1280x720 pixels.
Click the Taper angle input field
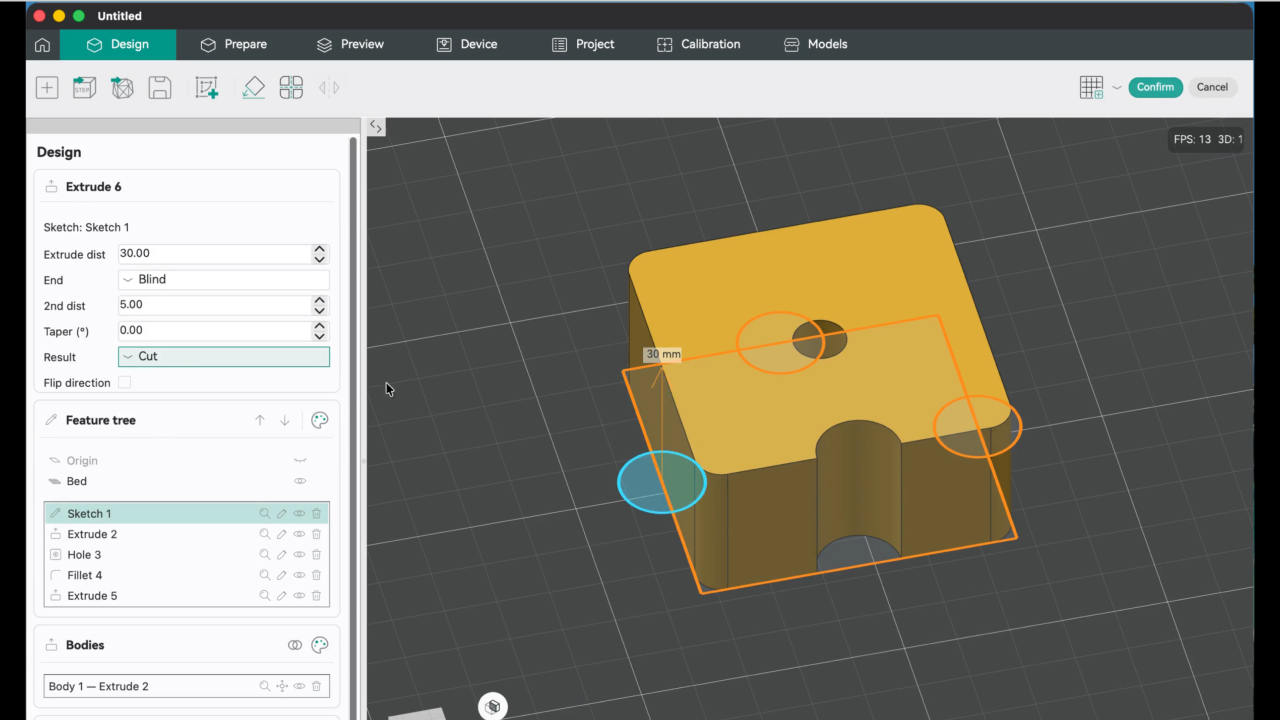214,330
